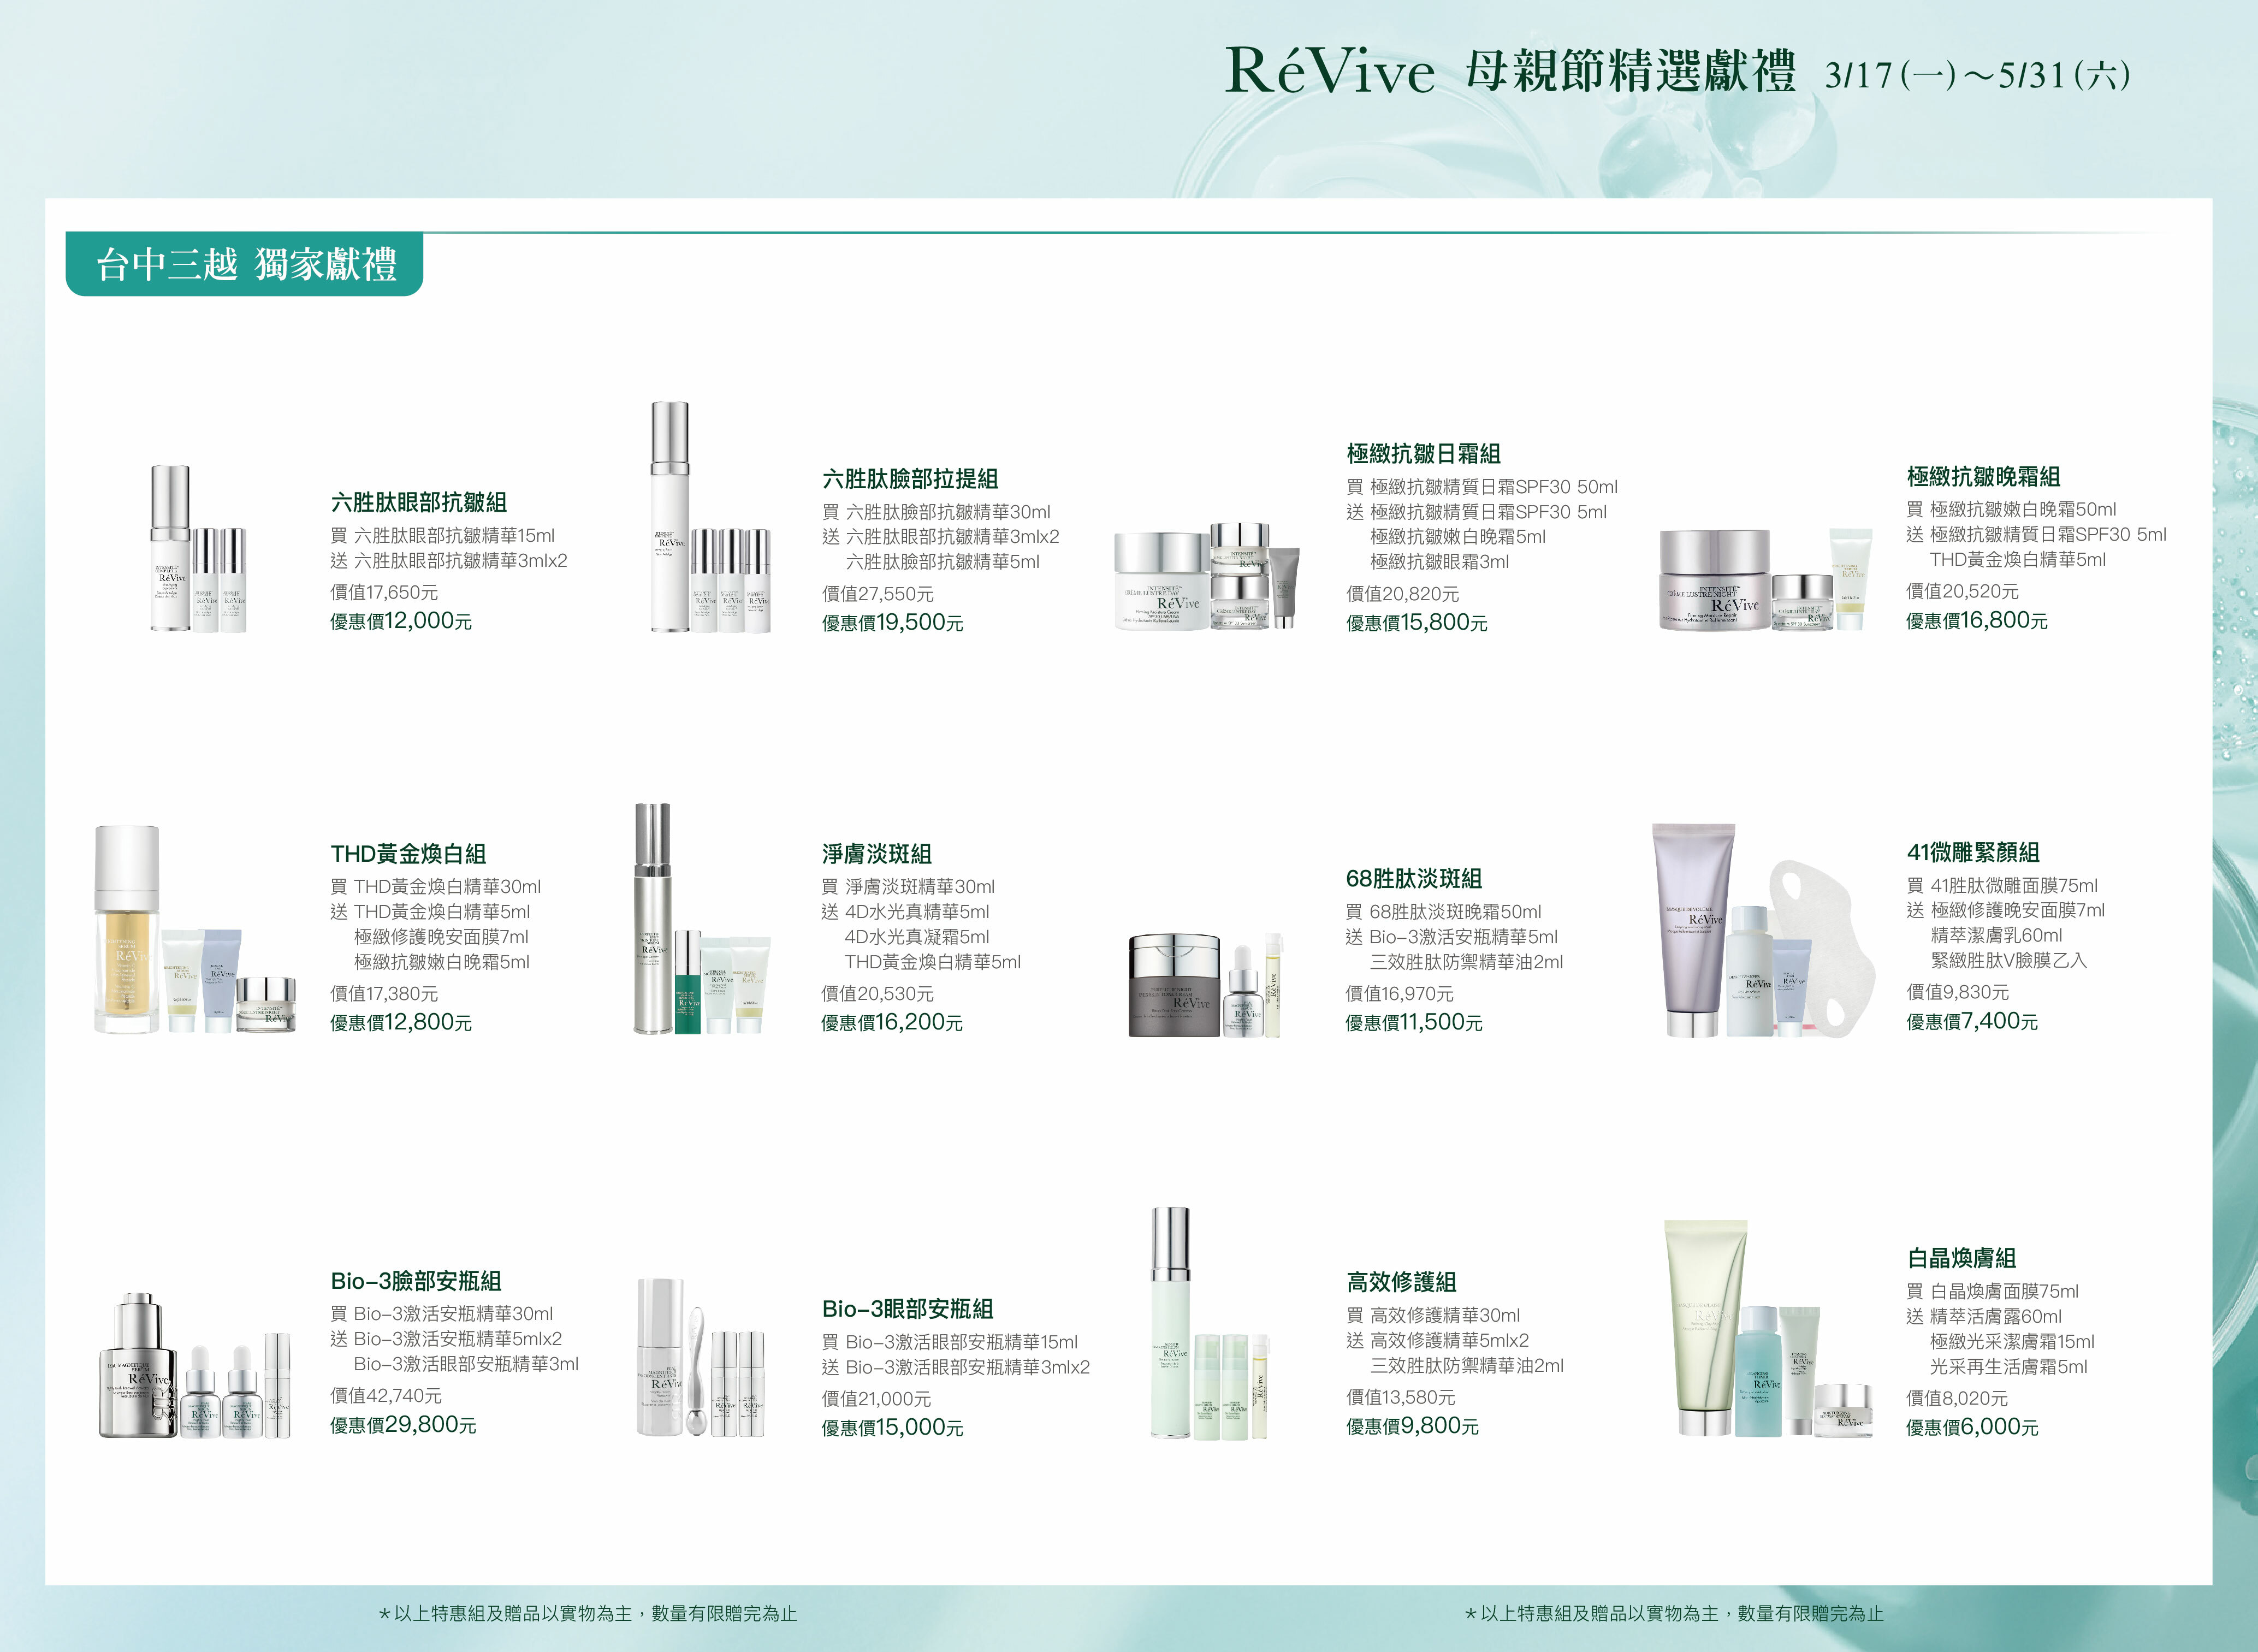Select the price 優惠價9,800元
The height and width of the screenshot is (1652, 2258).
pyautogui.click(x=1412, y=1426)
